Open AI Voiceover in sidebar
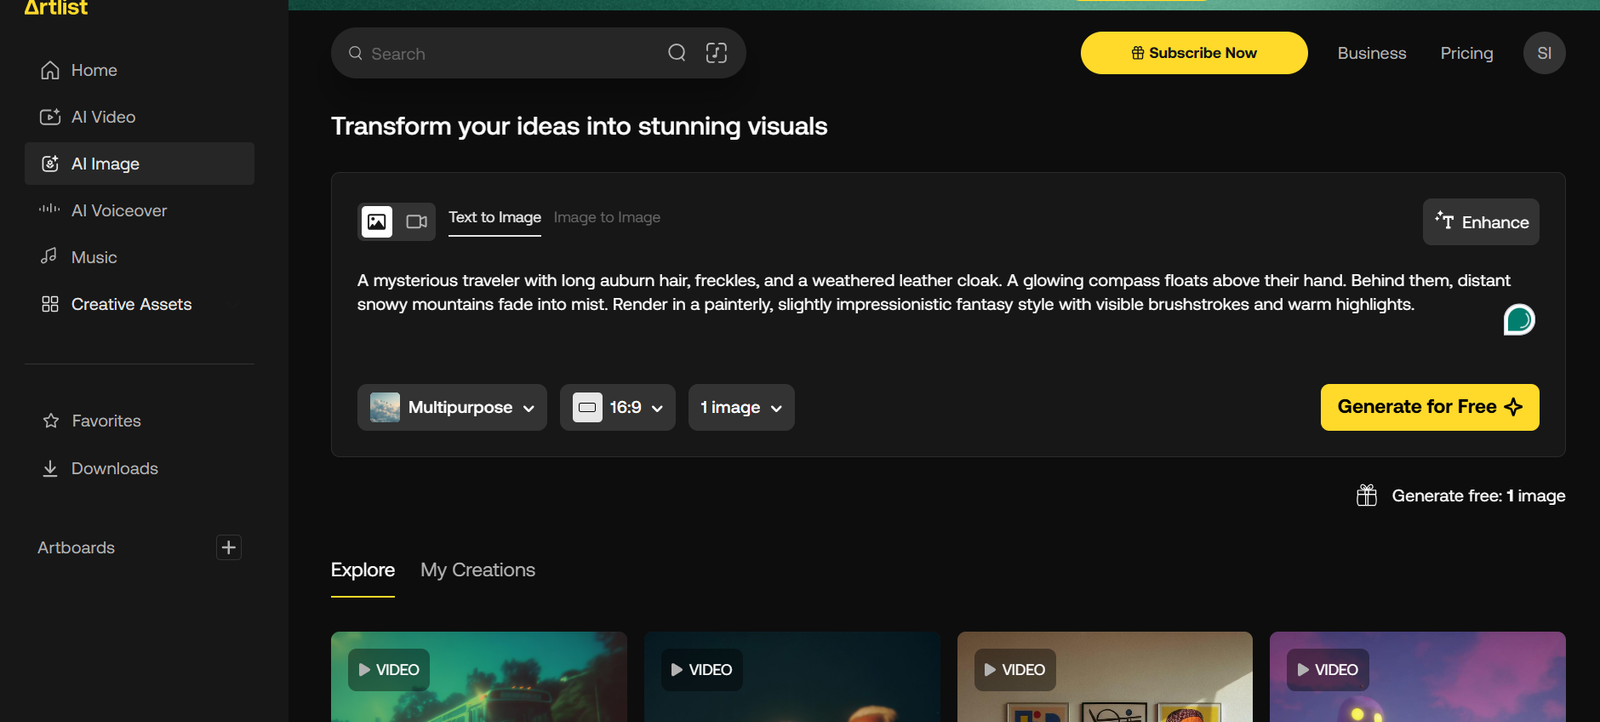The image size is (1600, 722). pos(119,211)
